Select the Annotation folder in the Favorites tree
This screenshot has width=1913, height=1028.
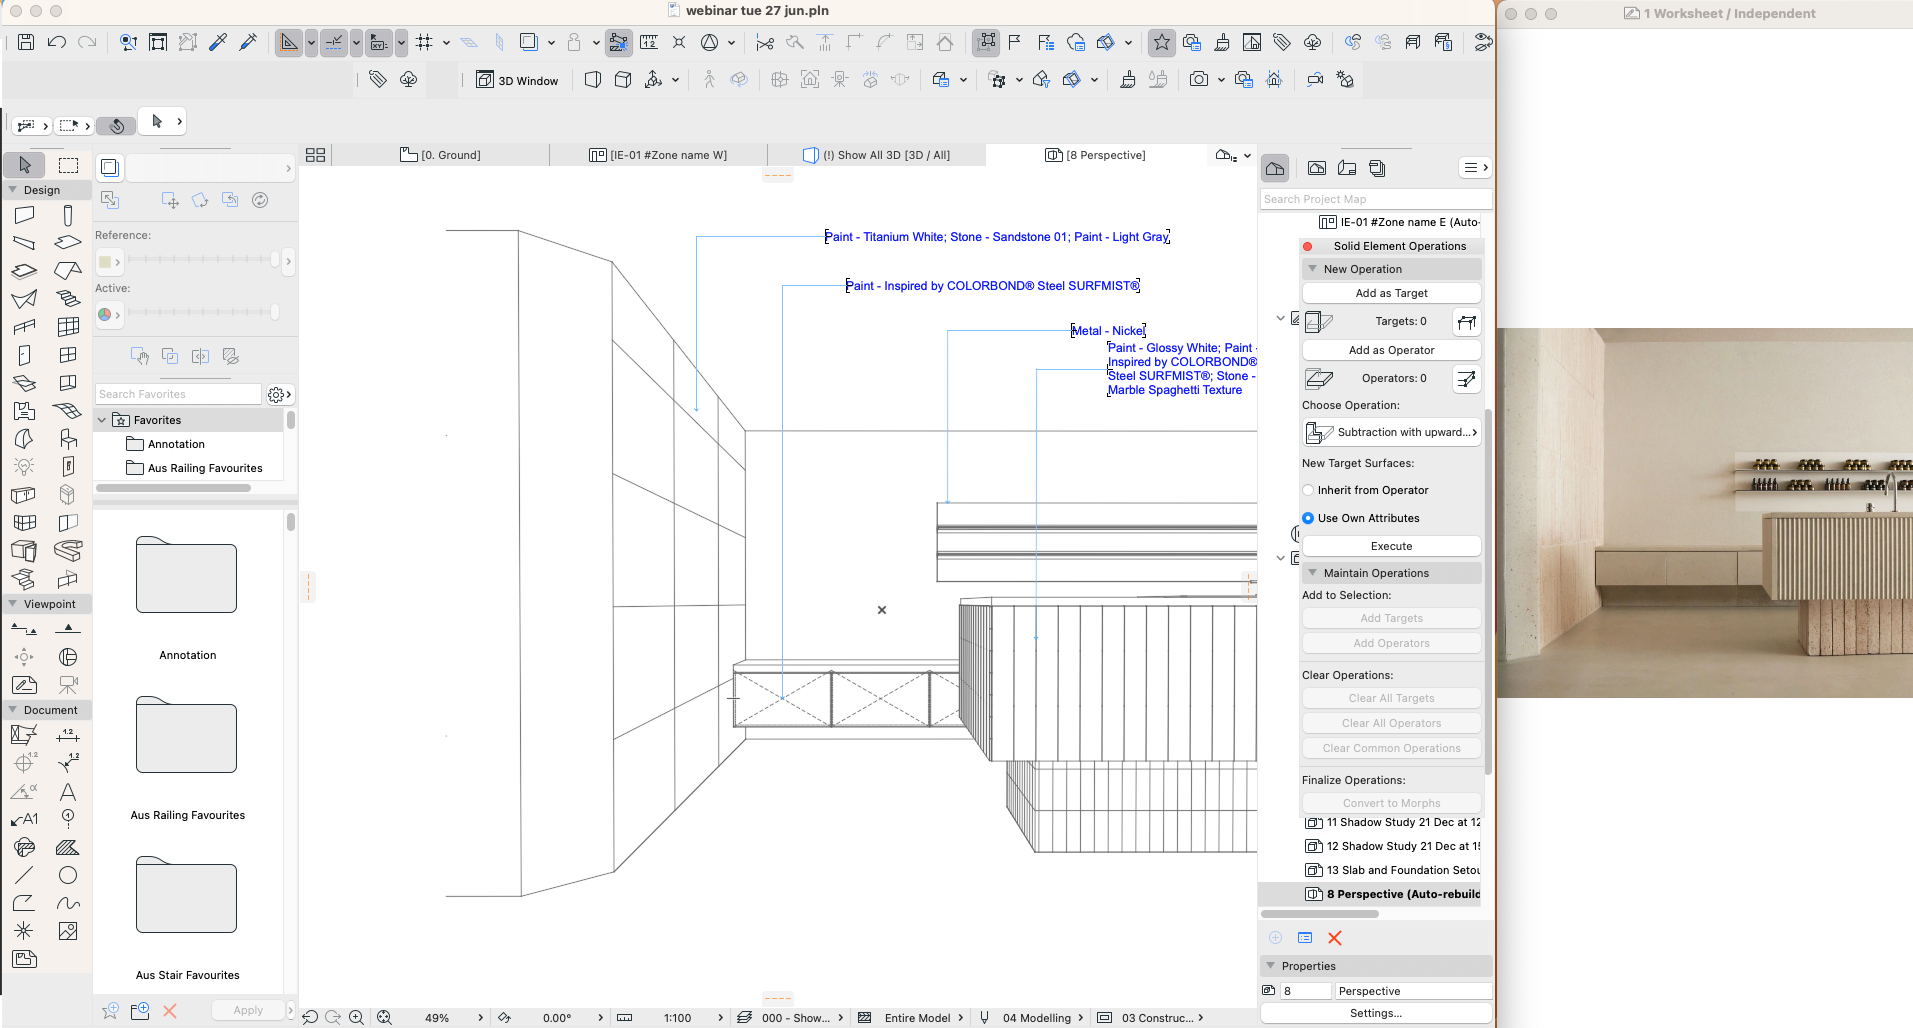(x=176, y=444)
